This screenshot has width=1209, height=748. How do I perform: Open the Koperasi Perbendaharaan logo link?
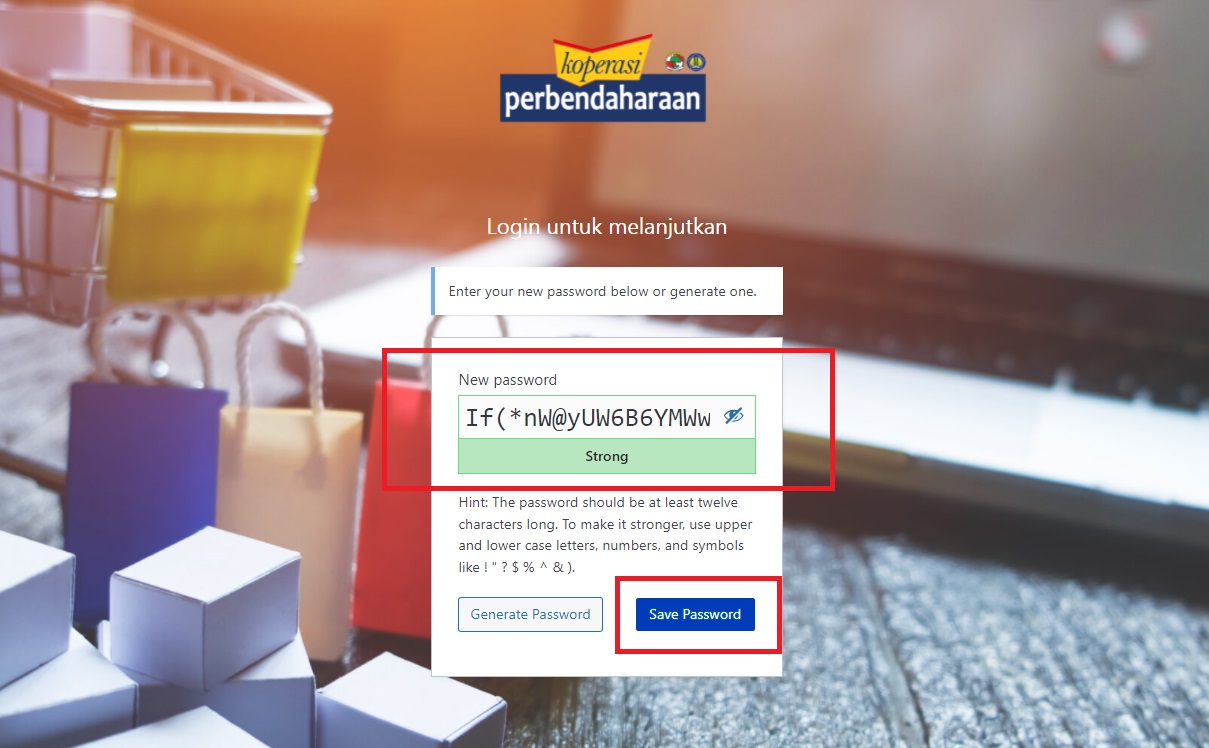click(x=604, y=78)
